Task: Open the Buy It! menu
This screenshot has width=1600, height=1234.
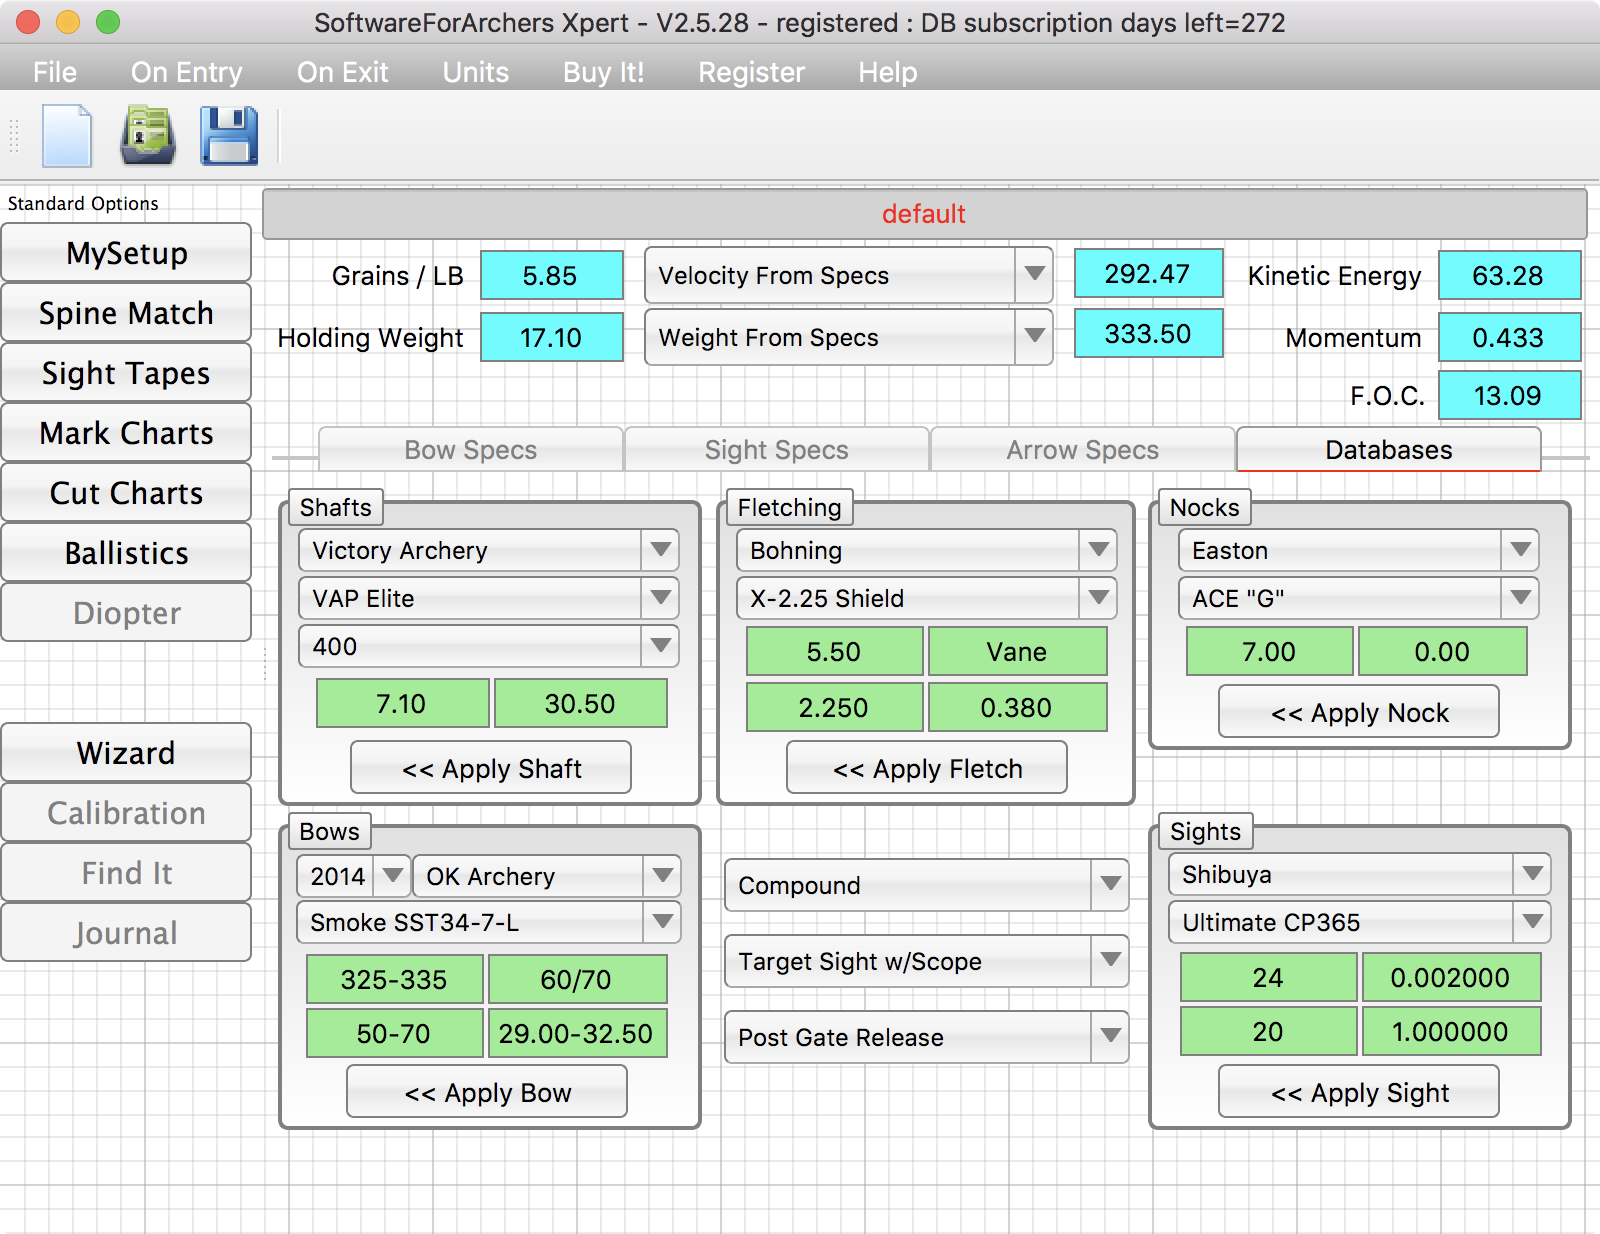Action: tap(603, 72)
